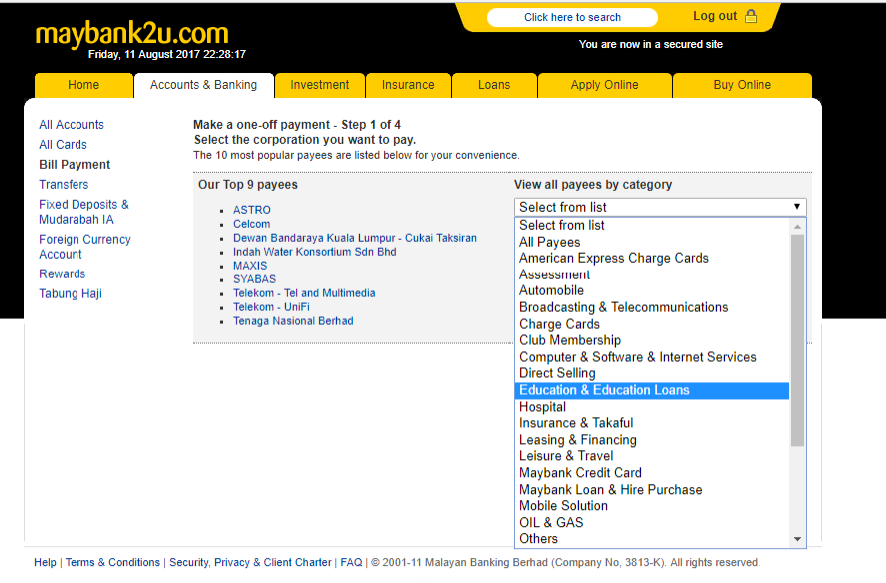Choose Leasing & Financing option
886x583 pixels.
coord(652,440)
